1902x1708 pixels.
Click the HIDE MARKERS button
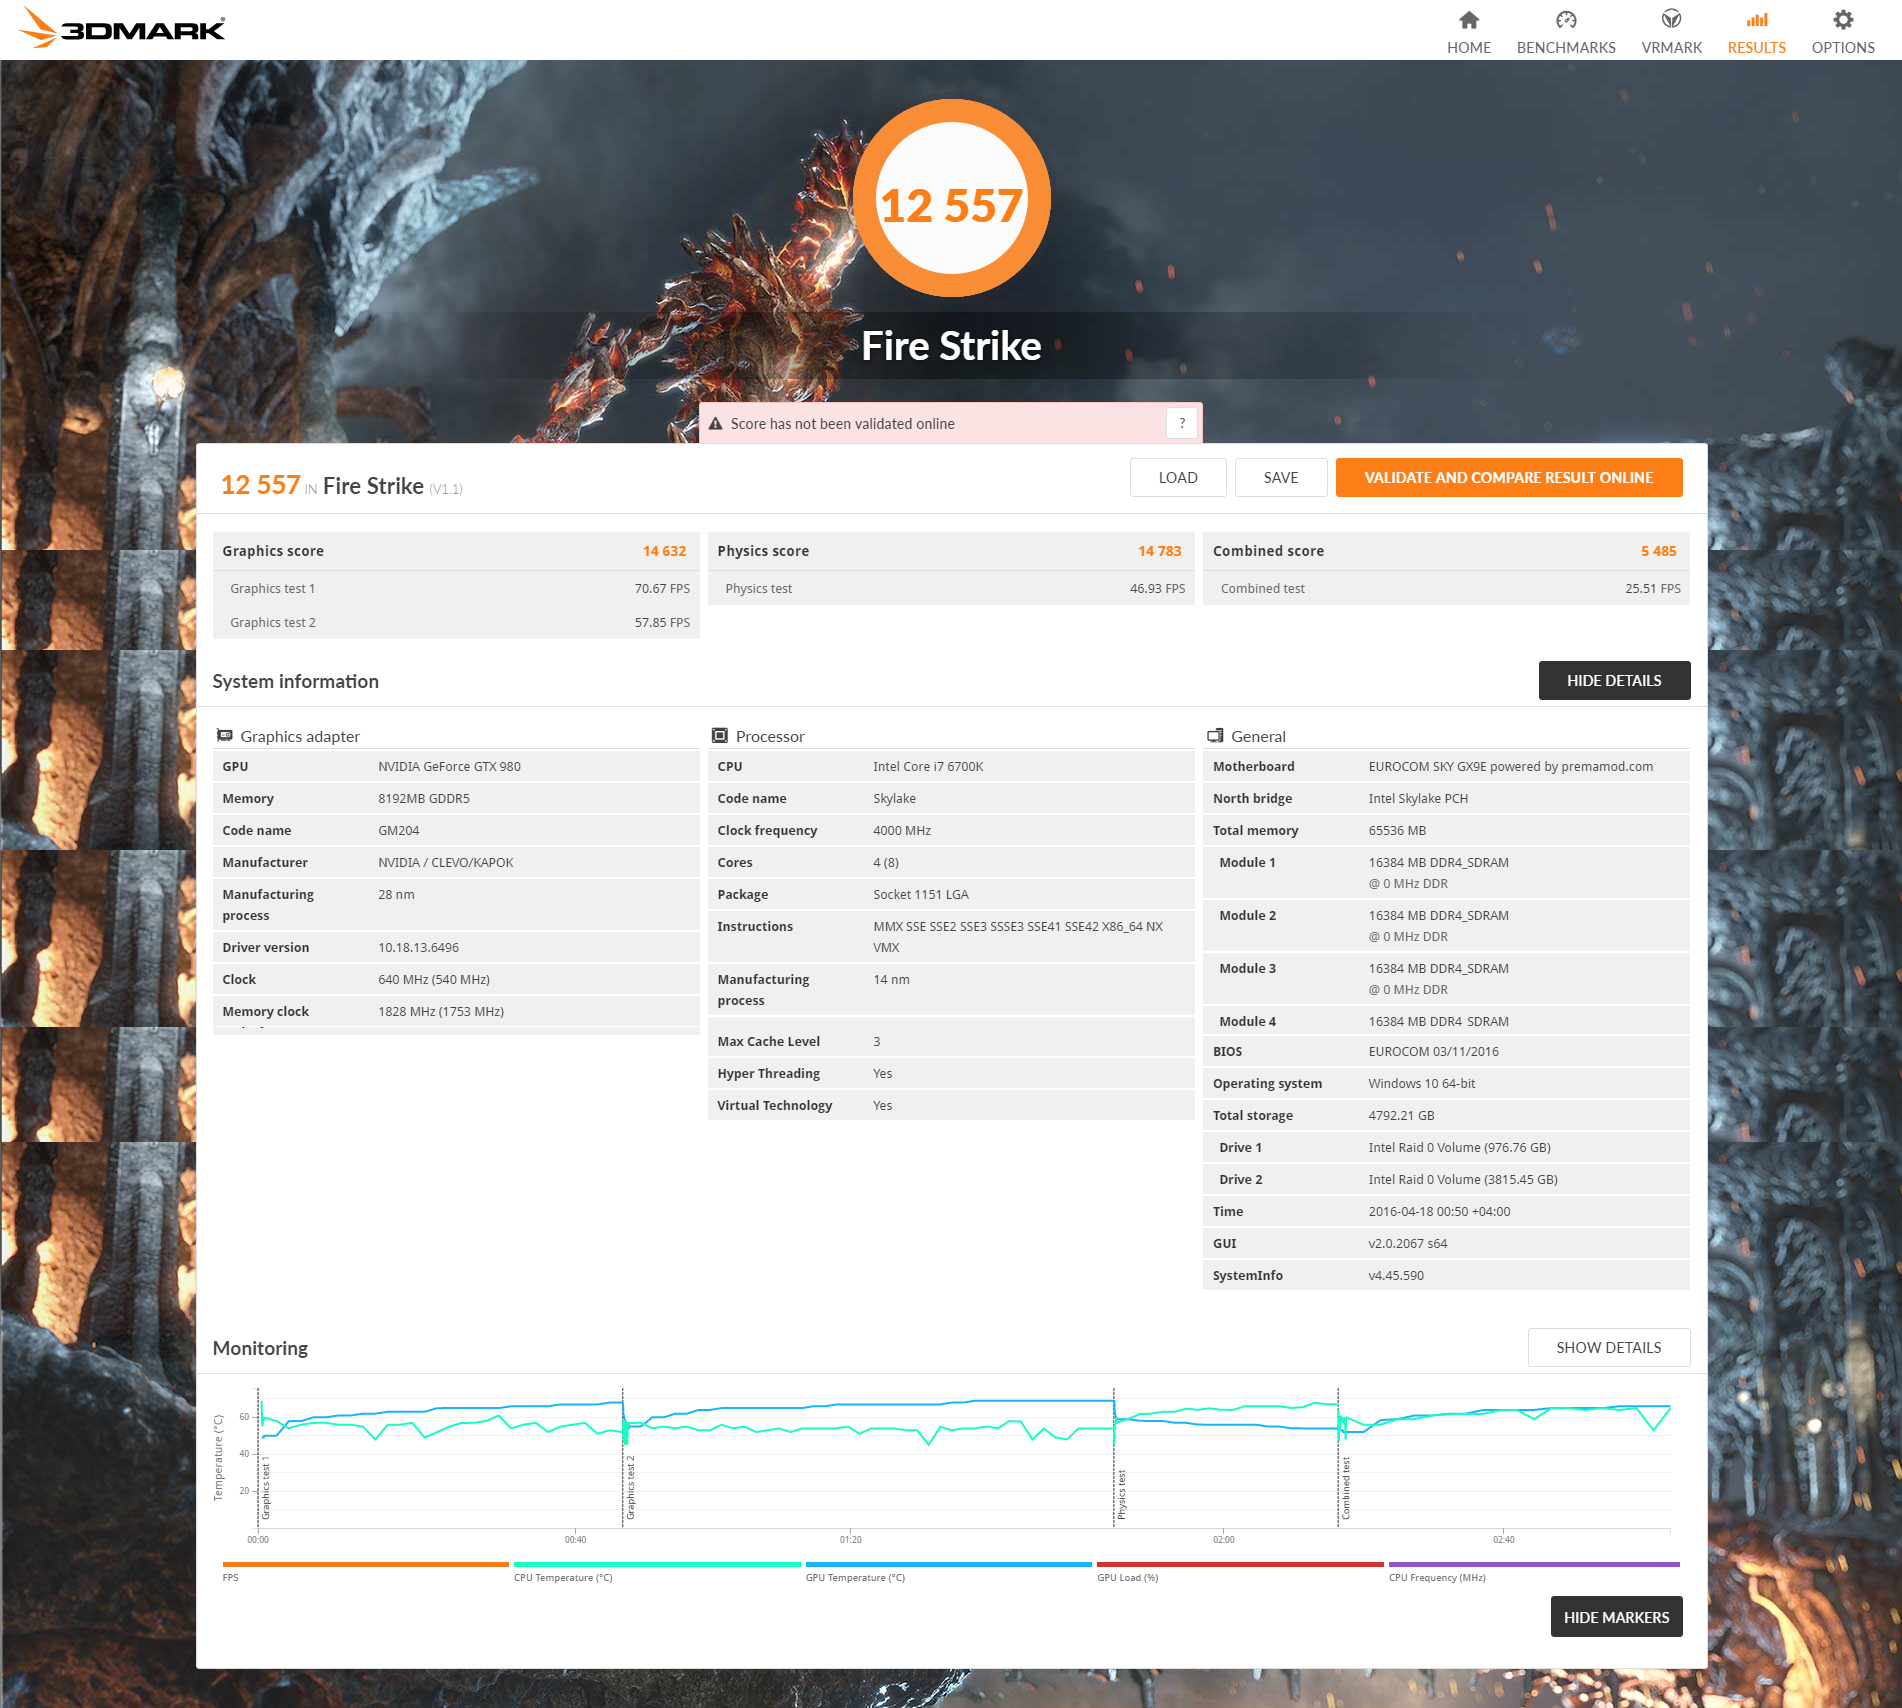point(1616,1617)
